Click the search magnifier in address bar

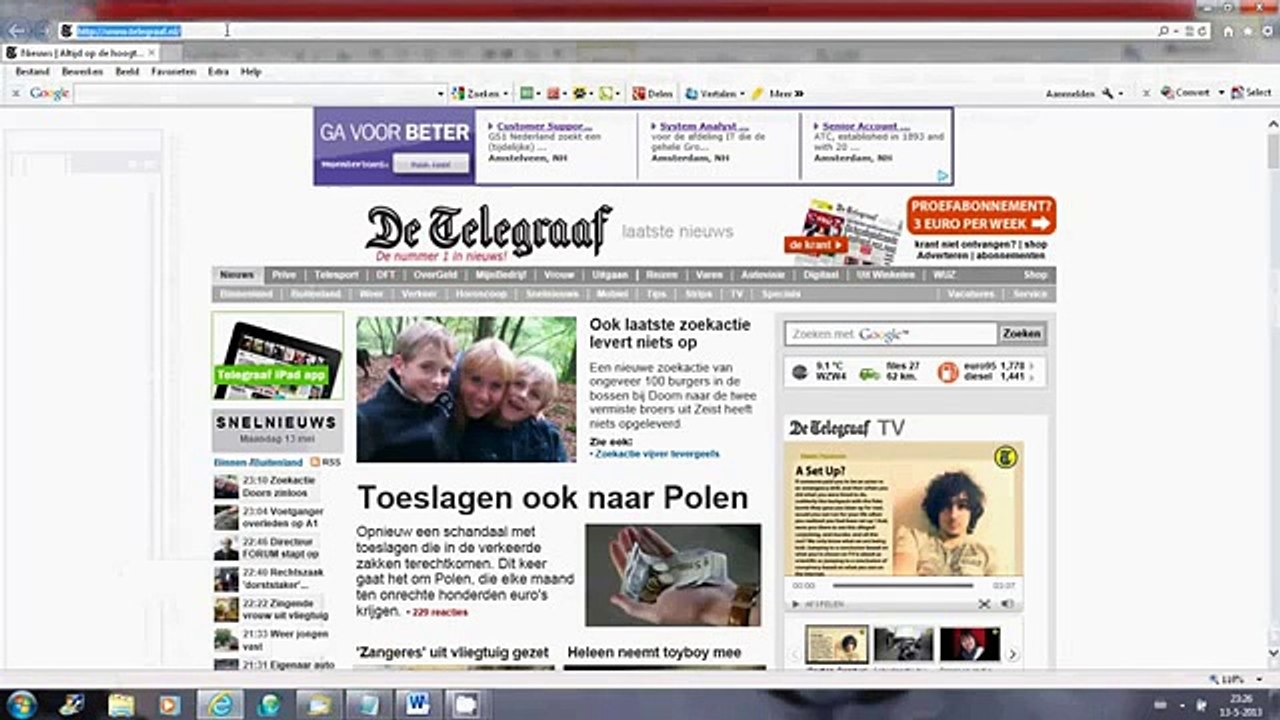point(1163,31)
